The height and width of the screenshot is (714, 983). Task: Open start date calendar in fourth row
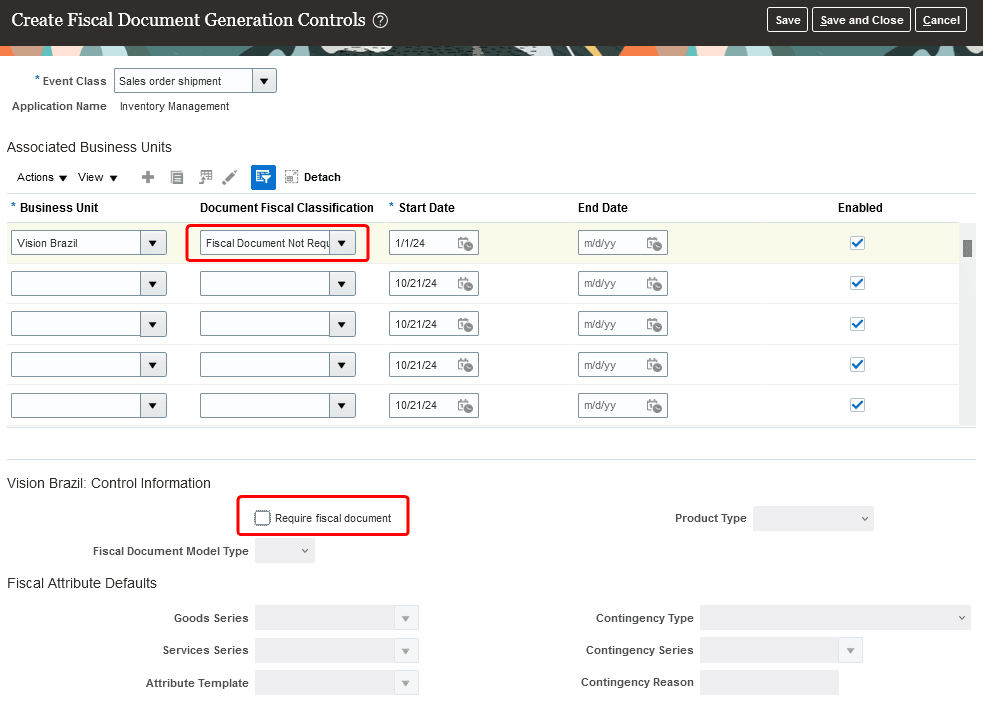(x=465, y=365)
